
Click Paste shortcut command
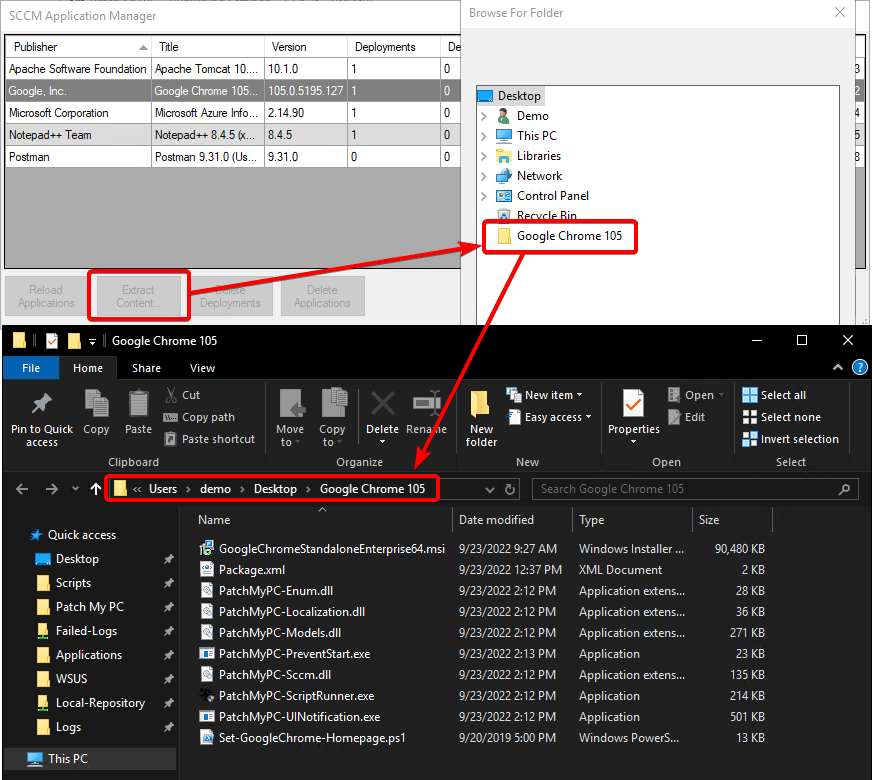tap(210, 439)
